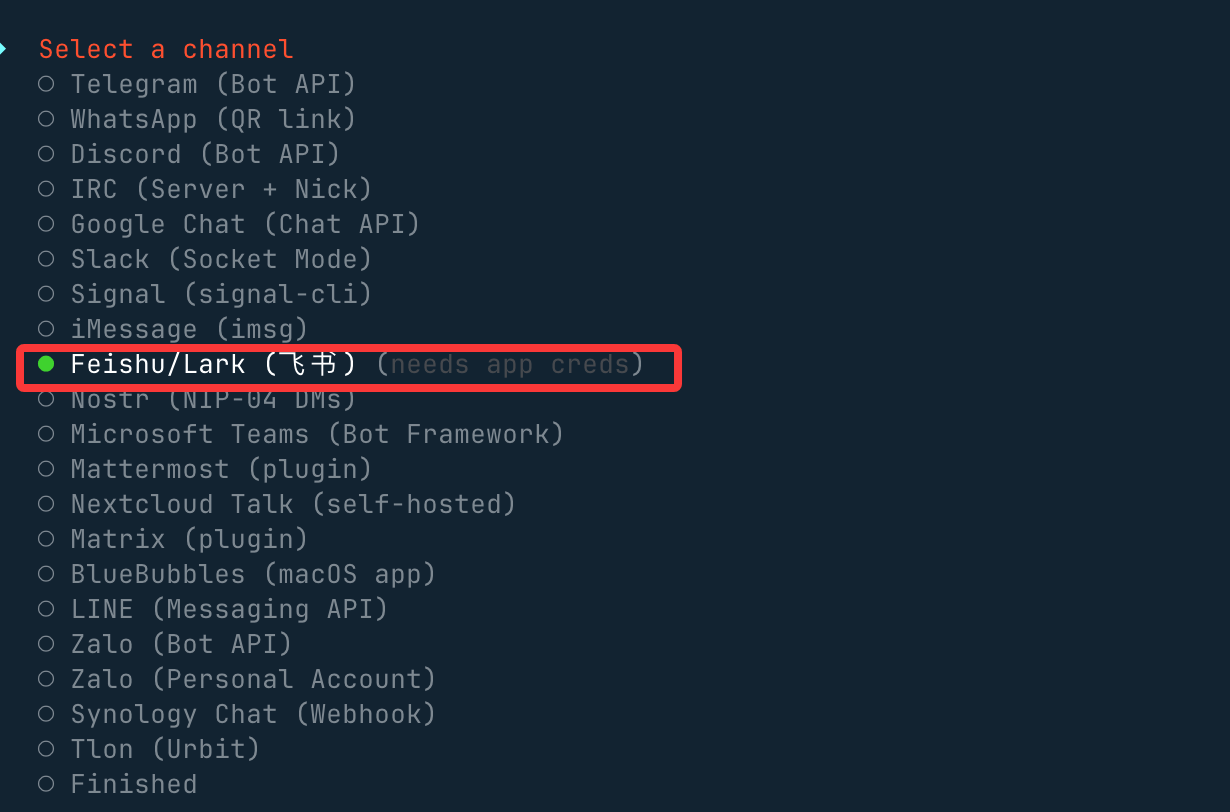Pick iMessage (imsg) from the list
This screenshot has width=1230, height=812.
(46, 329)
